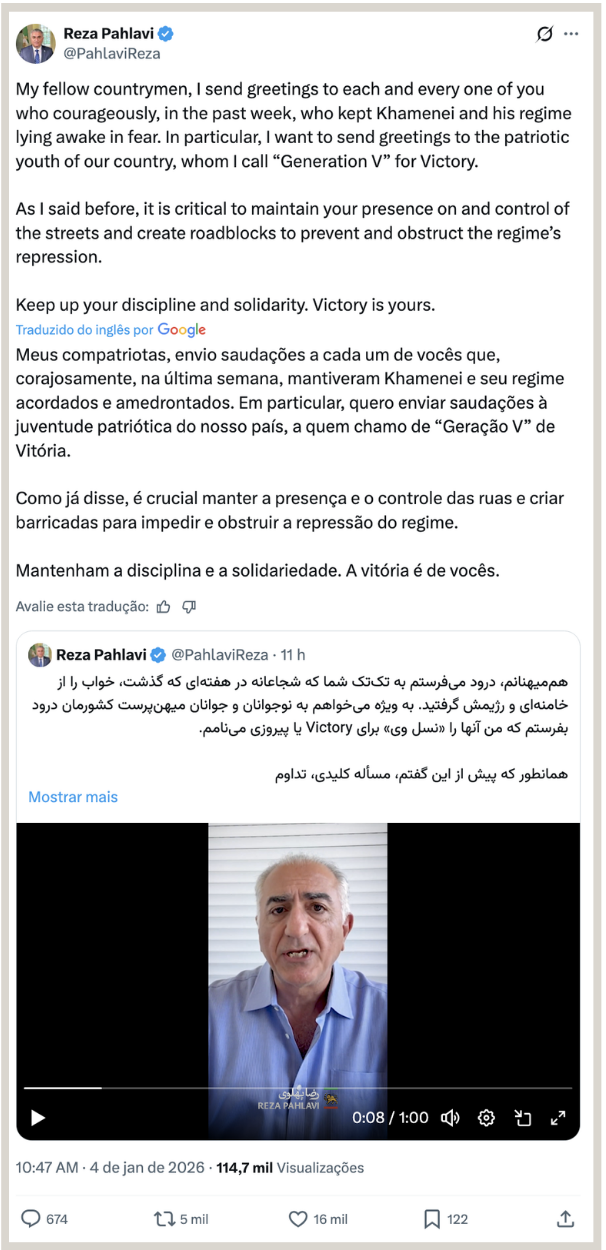Open the three-dot more options menu
The width and height of the screenshot is (606, 1250).
[571, 34]
